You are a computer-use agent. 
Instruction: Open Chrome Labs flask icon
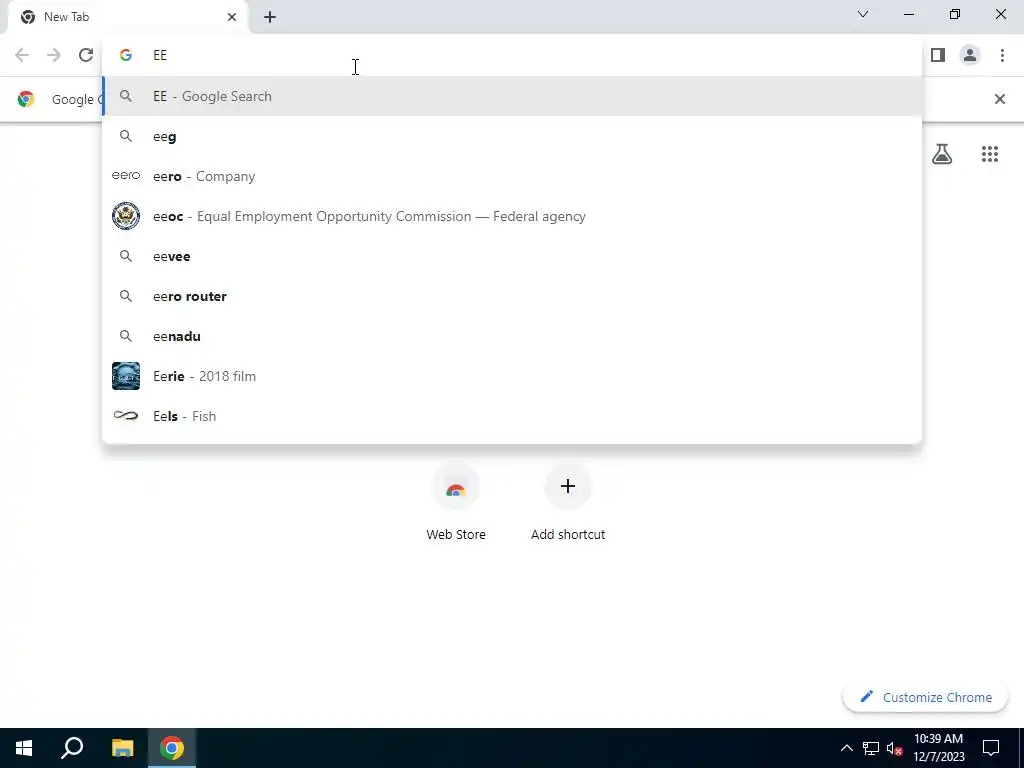[x=942, y=154]
